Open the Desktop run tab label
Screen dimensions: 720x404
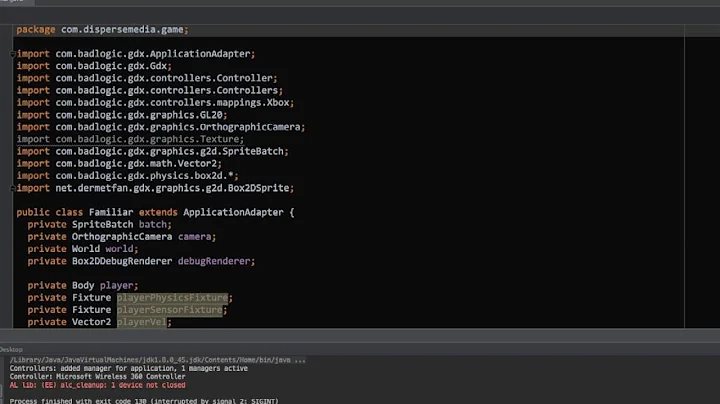(x=11, y=349)
